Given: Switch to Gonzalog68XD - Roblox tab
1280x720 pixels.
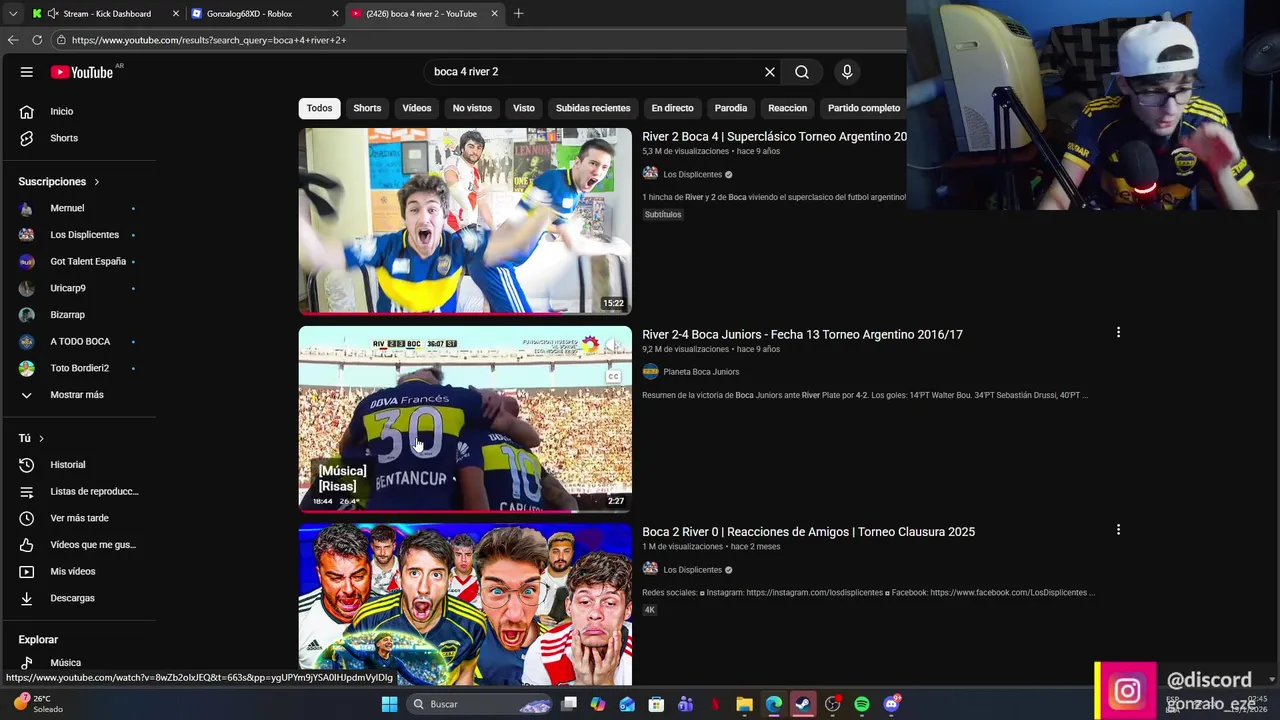Looking at the screenshot, I should coord(263,13).
